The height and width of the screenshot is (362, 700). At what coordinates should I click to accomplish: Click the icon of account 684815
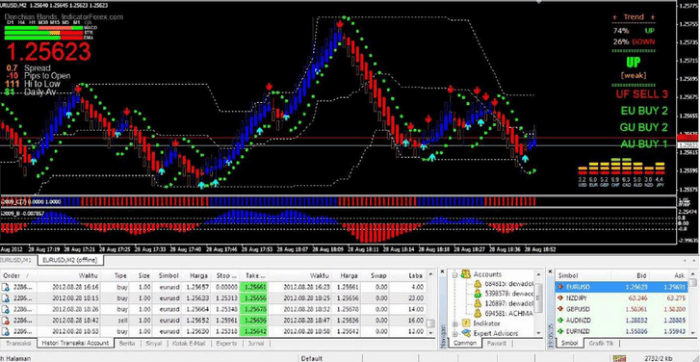(478, 283)
